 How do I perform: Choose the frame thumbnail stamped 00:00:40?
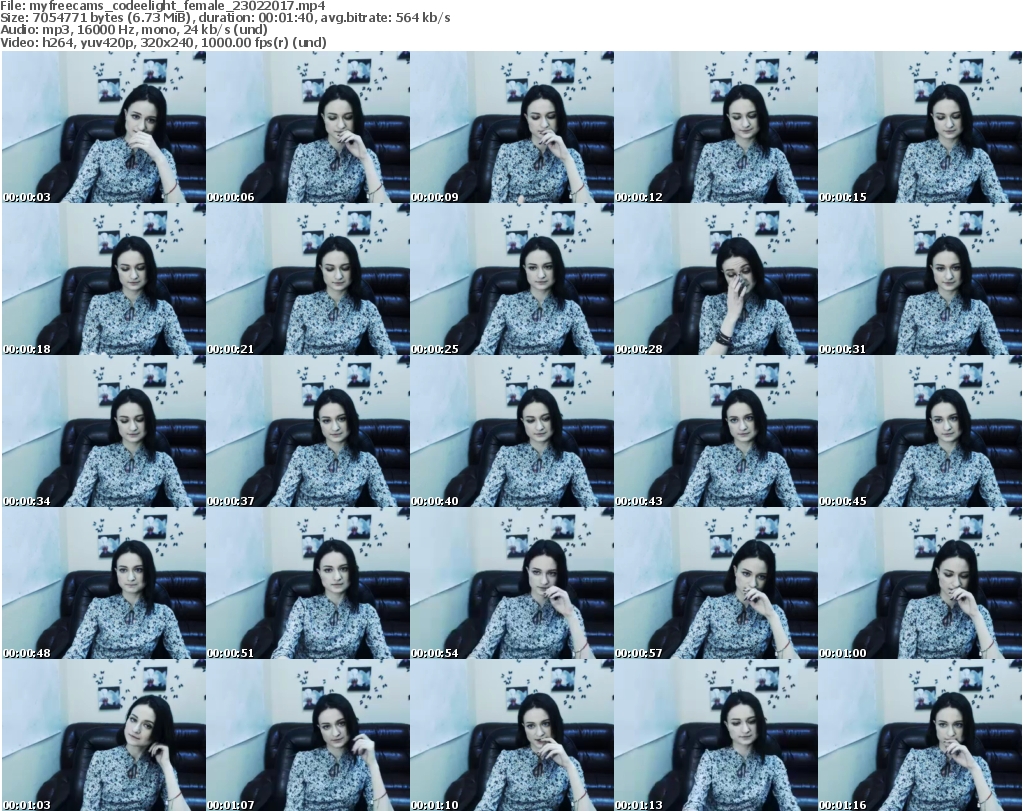tap(512, 431)
